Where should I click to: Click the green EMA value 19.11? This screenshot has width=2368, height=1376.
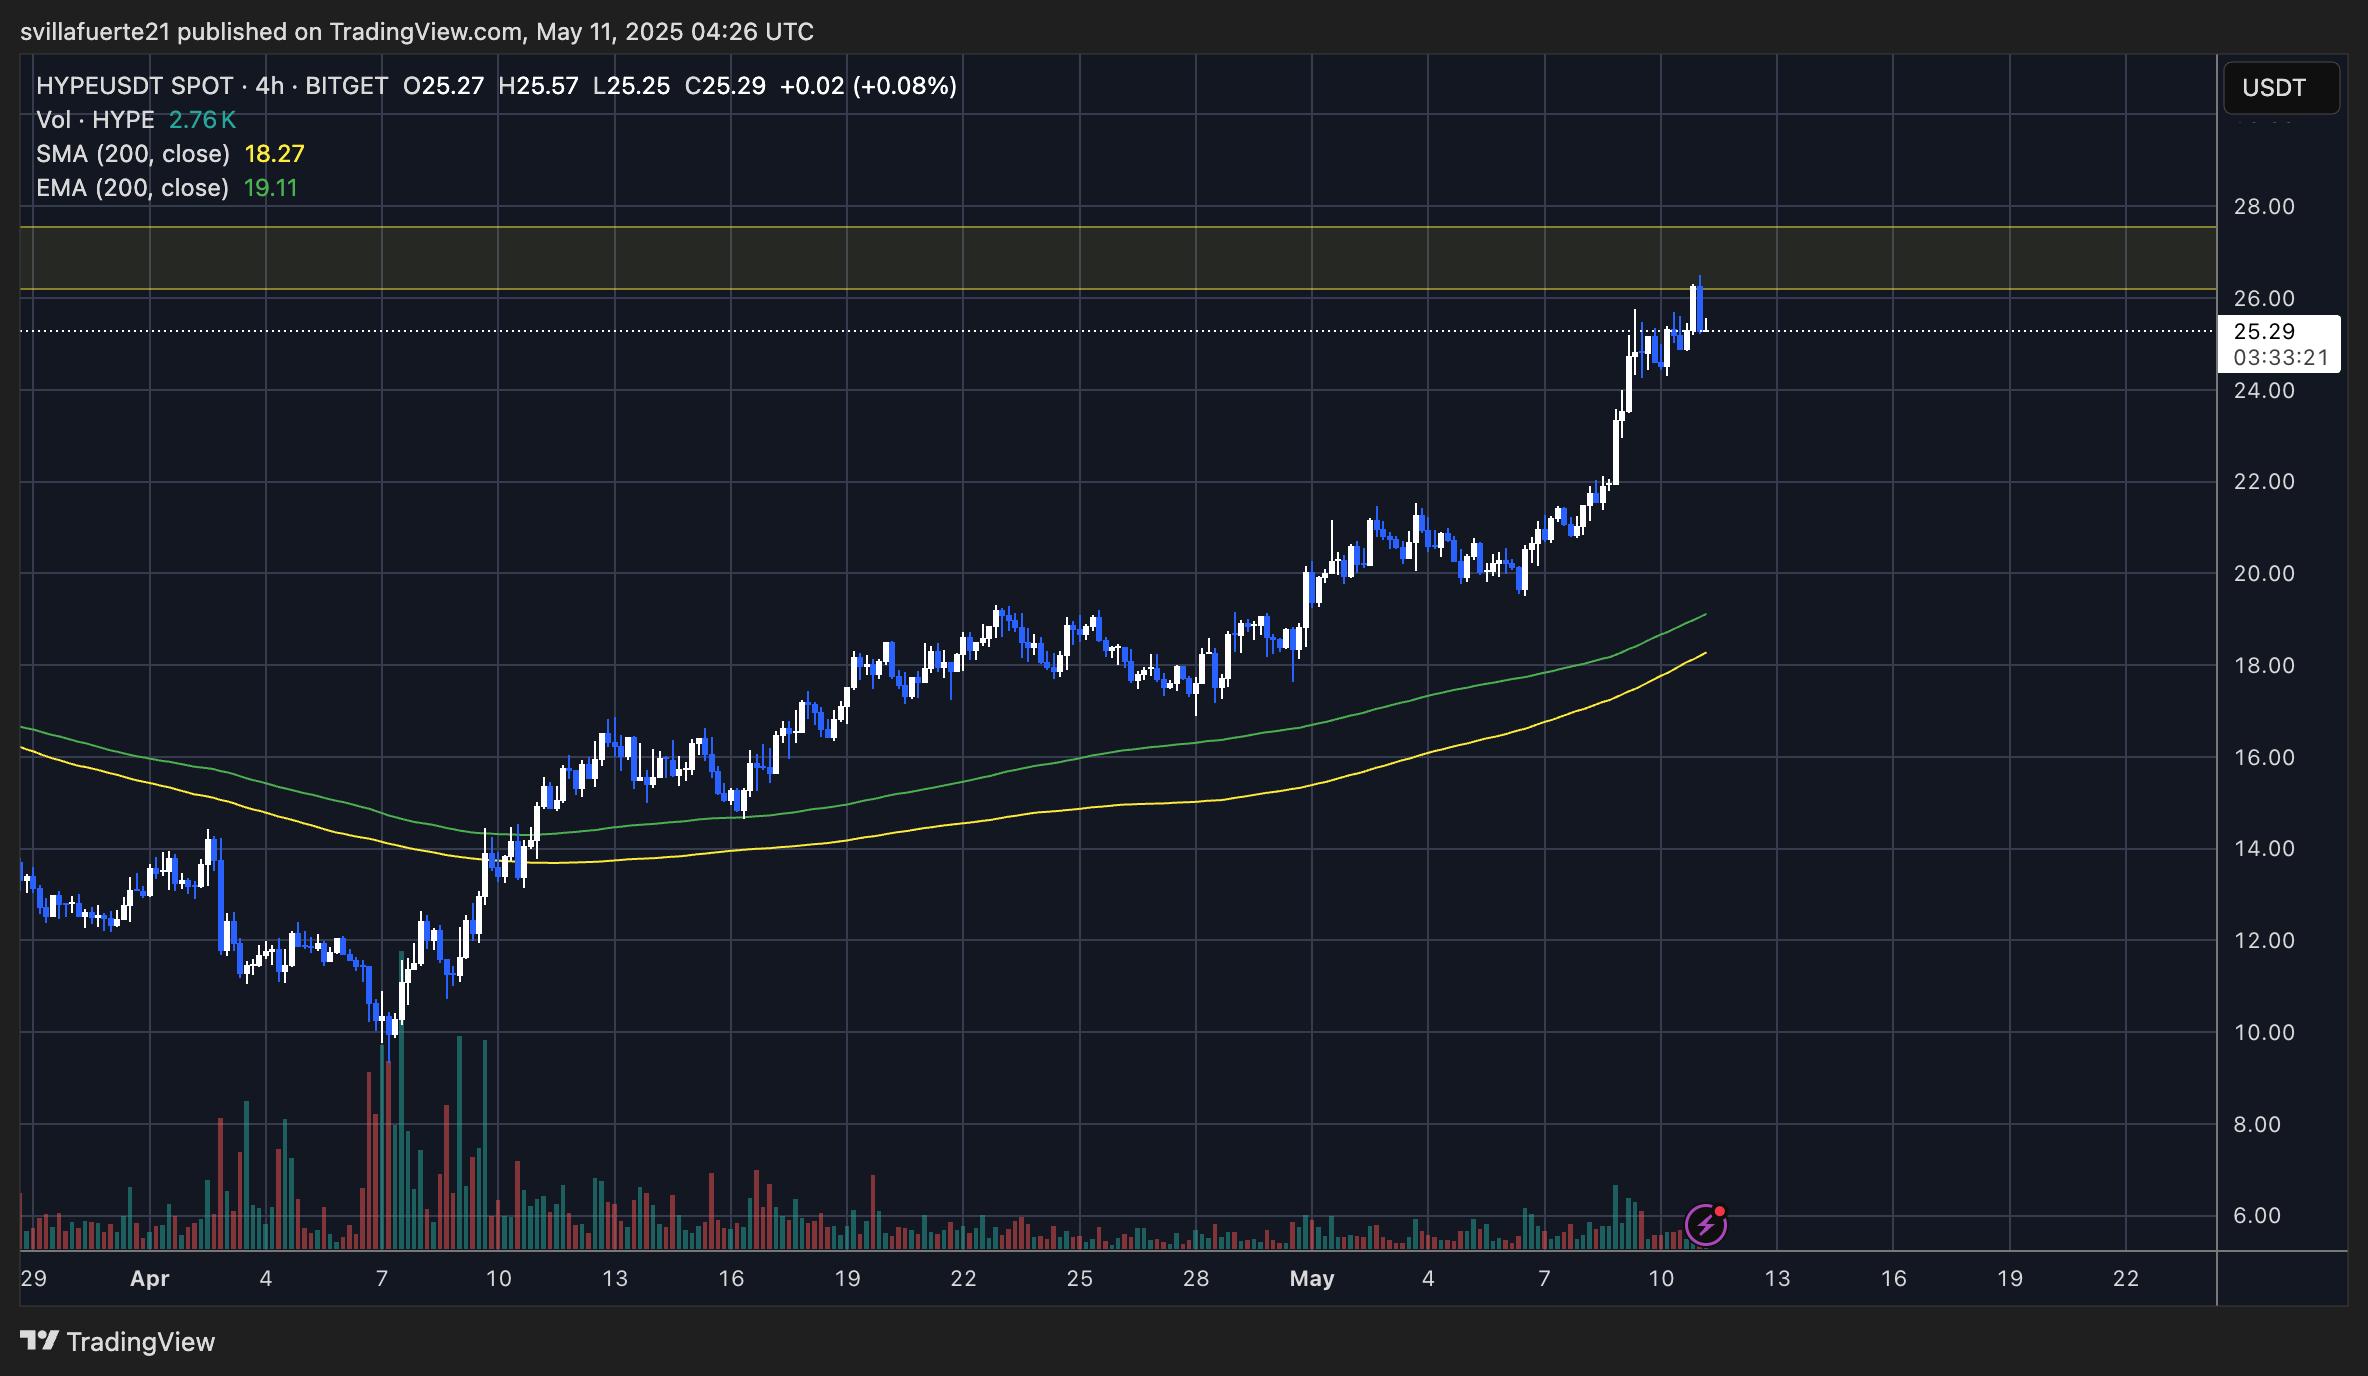[270, 188]
